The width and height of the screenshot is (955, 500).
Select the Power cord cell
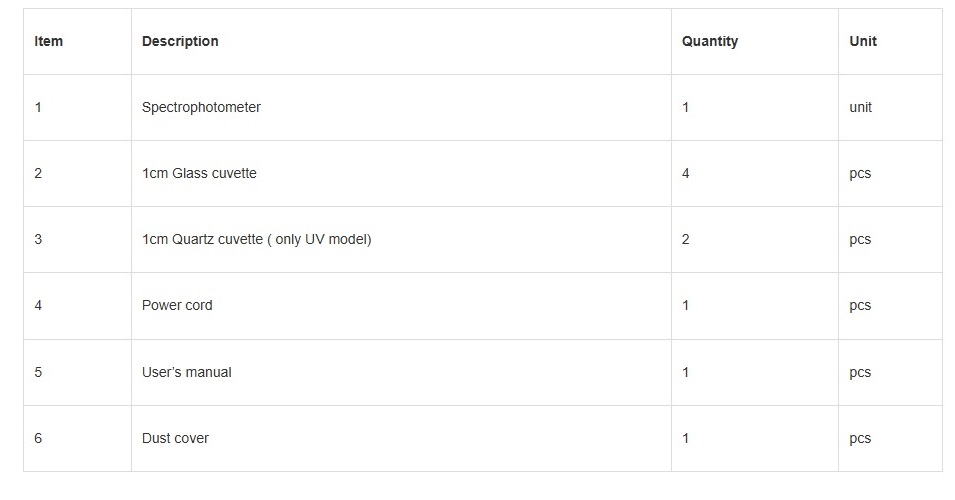click(x=177, y=305)
